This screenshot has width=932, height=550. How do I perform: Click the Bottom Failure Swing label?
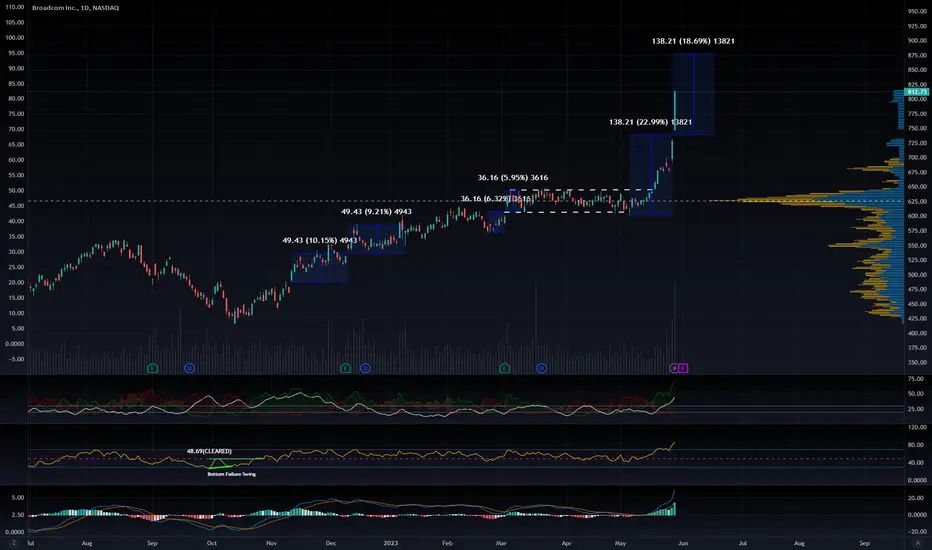point(231,474)
